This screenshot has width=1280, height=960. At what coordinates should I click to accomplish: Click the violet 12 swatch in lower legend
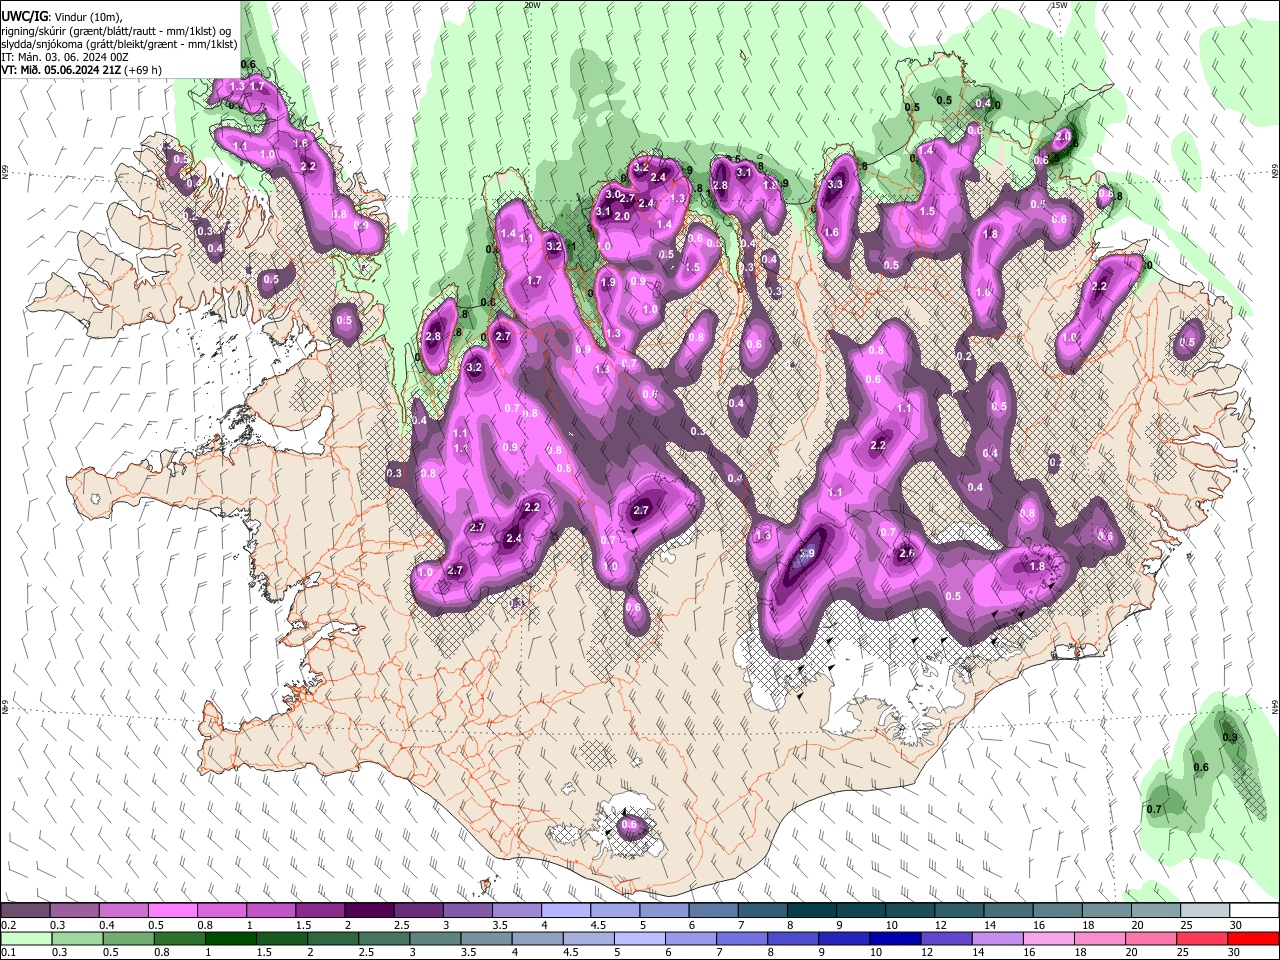(x=947, y=938)
